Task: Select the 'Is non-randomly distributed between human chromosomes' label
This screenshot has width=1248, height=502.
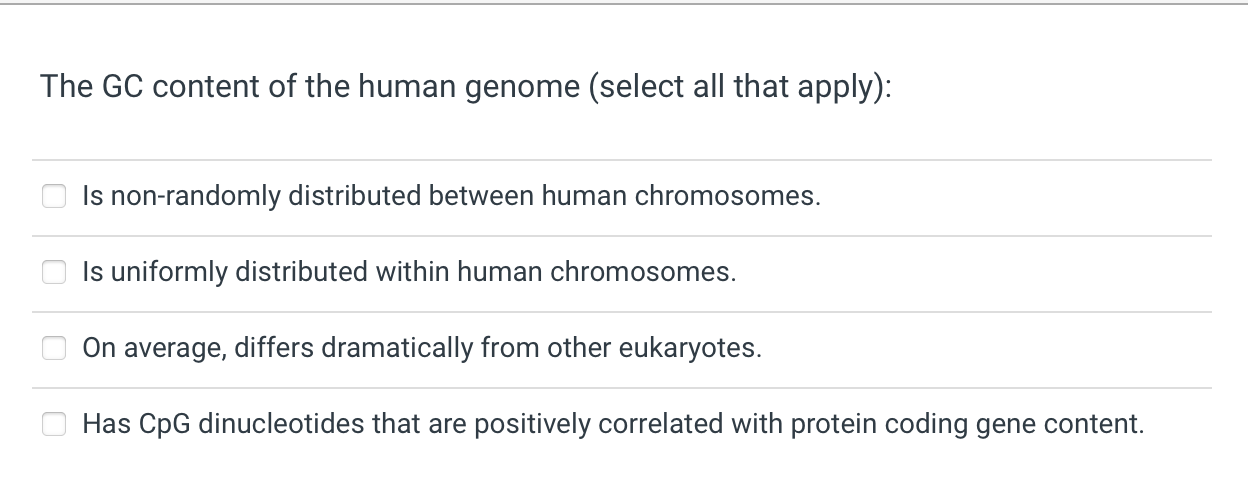Action: (x=452, y=196)
